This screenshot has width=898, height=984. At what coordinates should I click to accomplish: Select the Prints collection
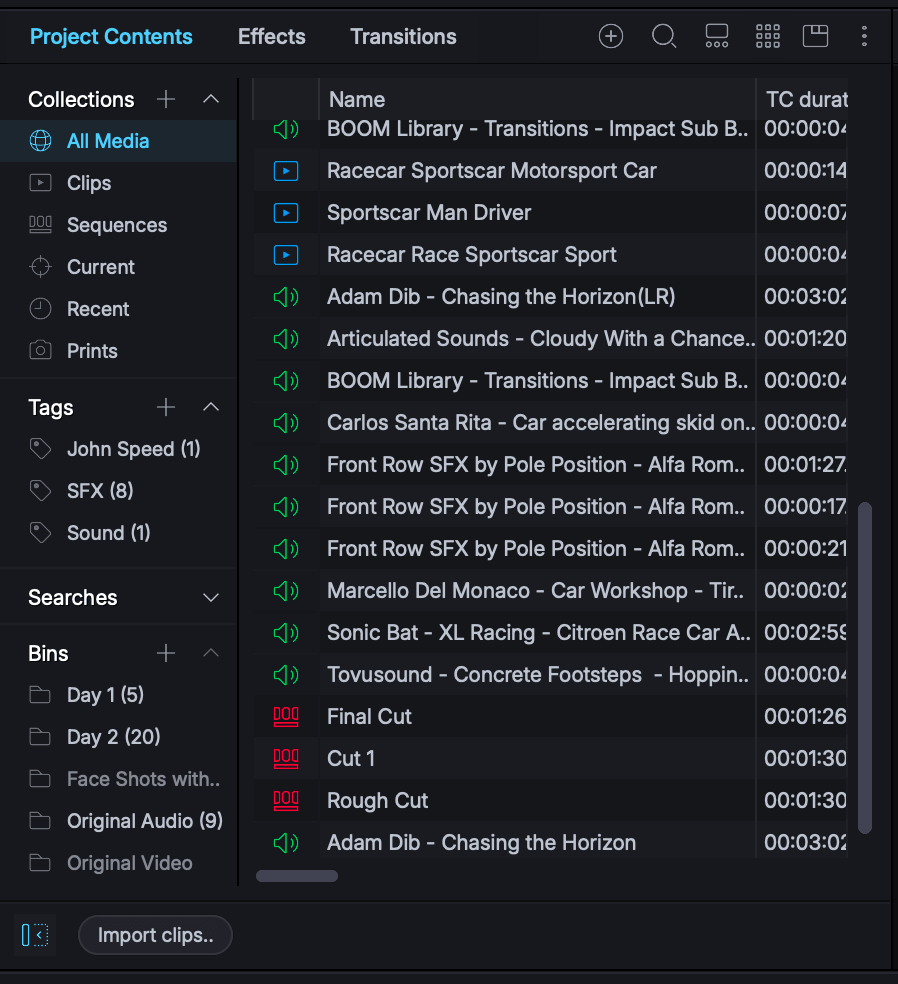118,351
